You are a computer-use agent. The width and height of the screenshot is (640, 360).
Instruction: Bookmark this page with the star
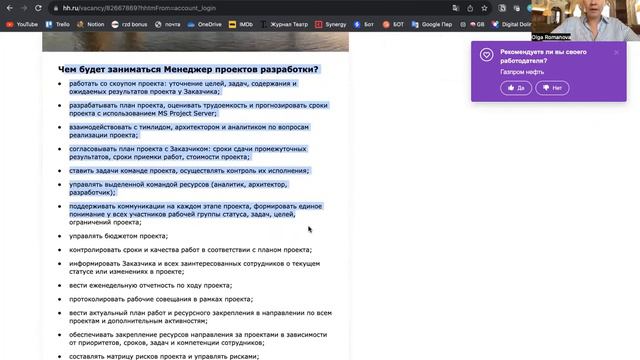coord(484,8)
